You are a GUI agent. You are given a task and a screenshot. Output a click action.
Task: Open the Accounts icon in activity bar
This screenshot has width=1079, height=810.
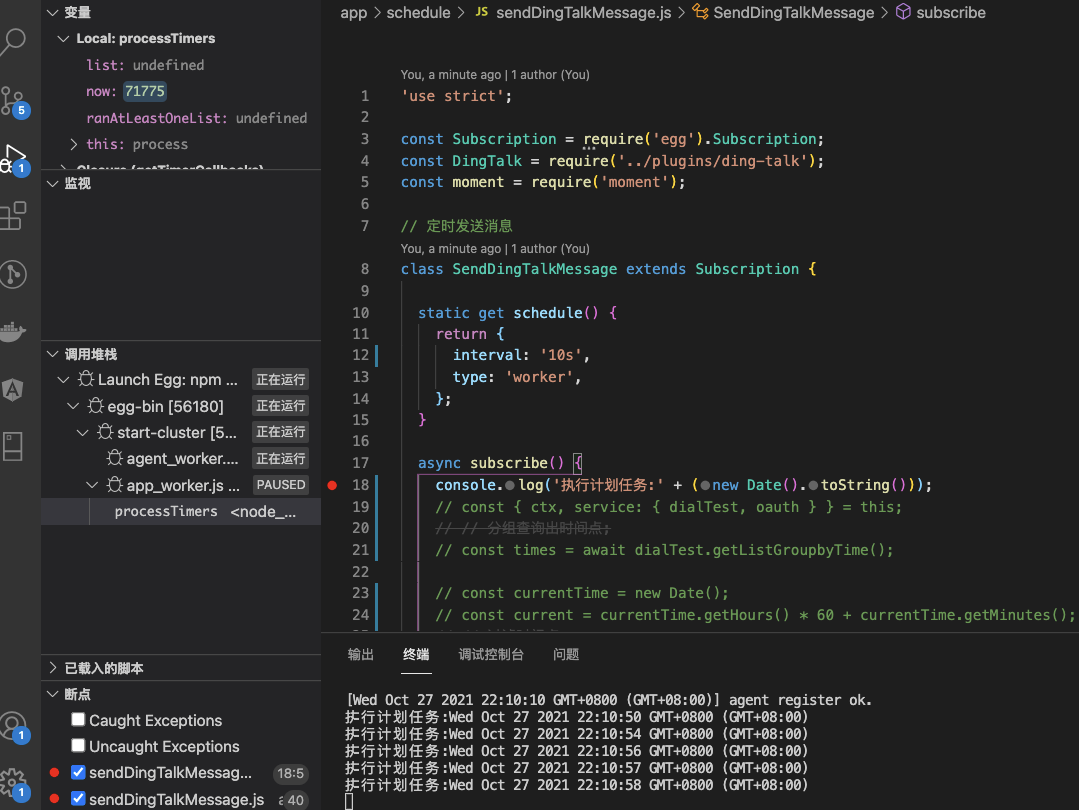pos(13,726)
